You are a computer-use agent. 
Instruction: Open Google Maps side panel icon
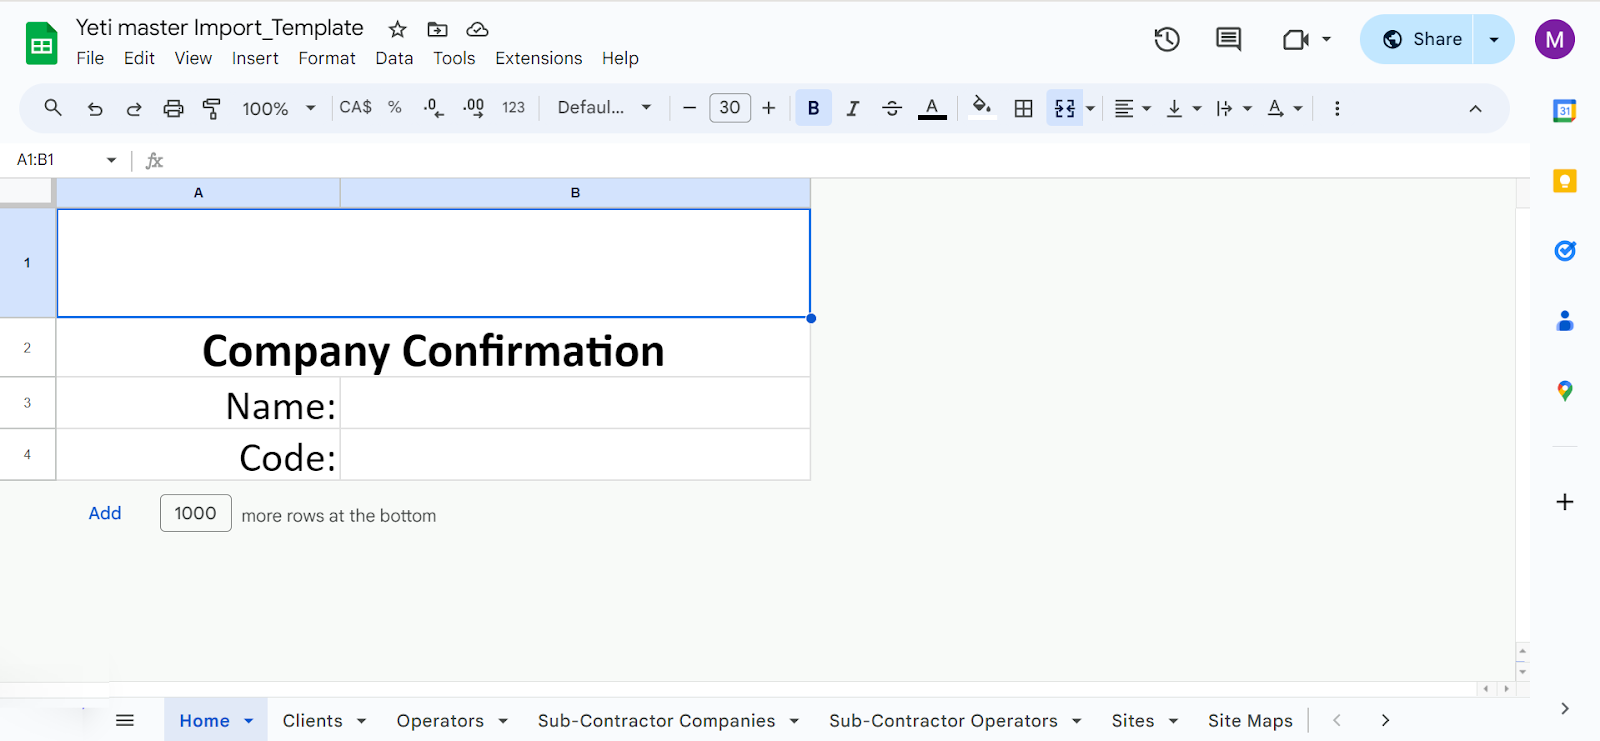coord(1564,391)
